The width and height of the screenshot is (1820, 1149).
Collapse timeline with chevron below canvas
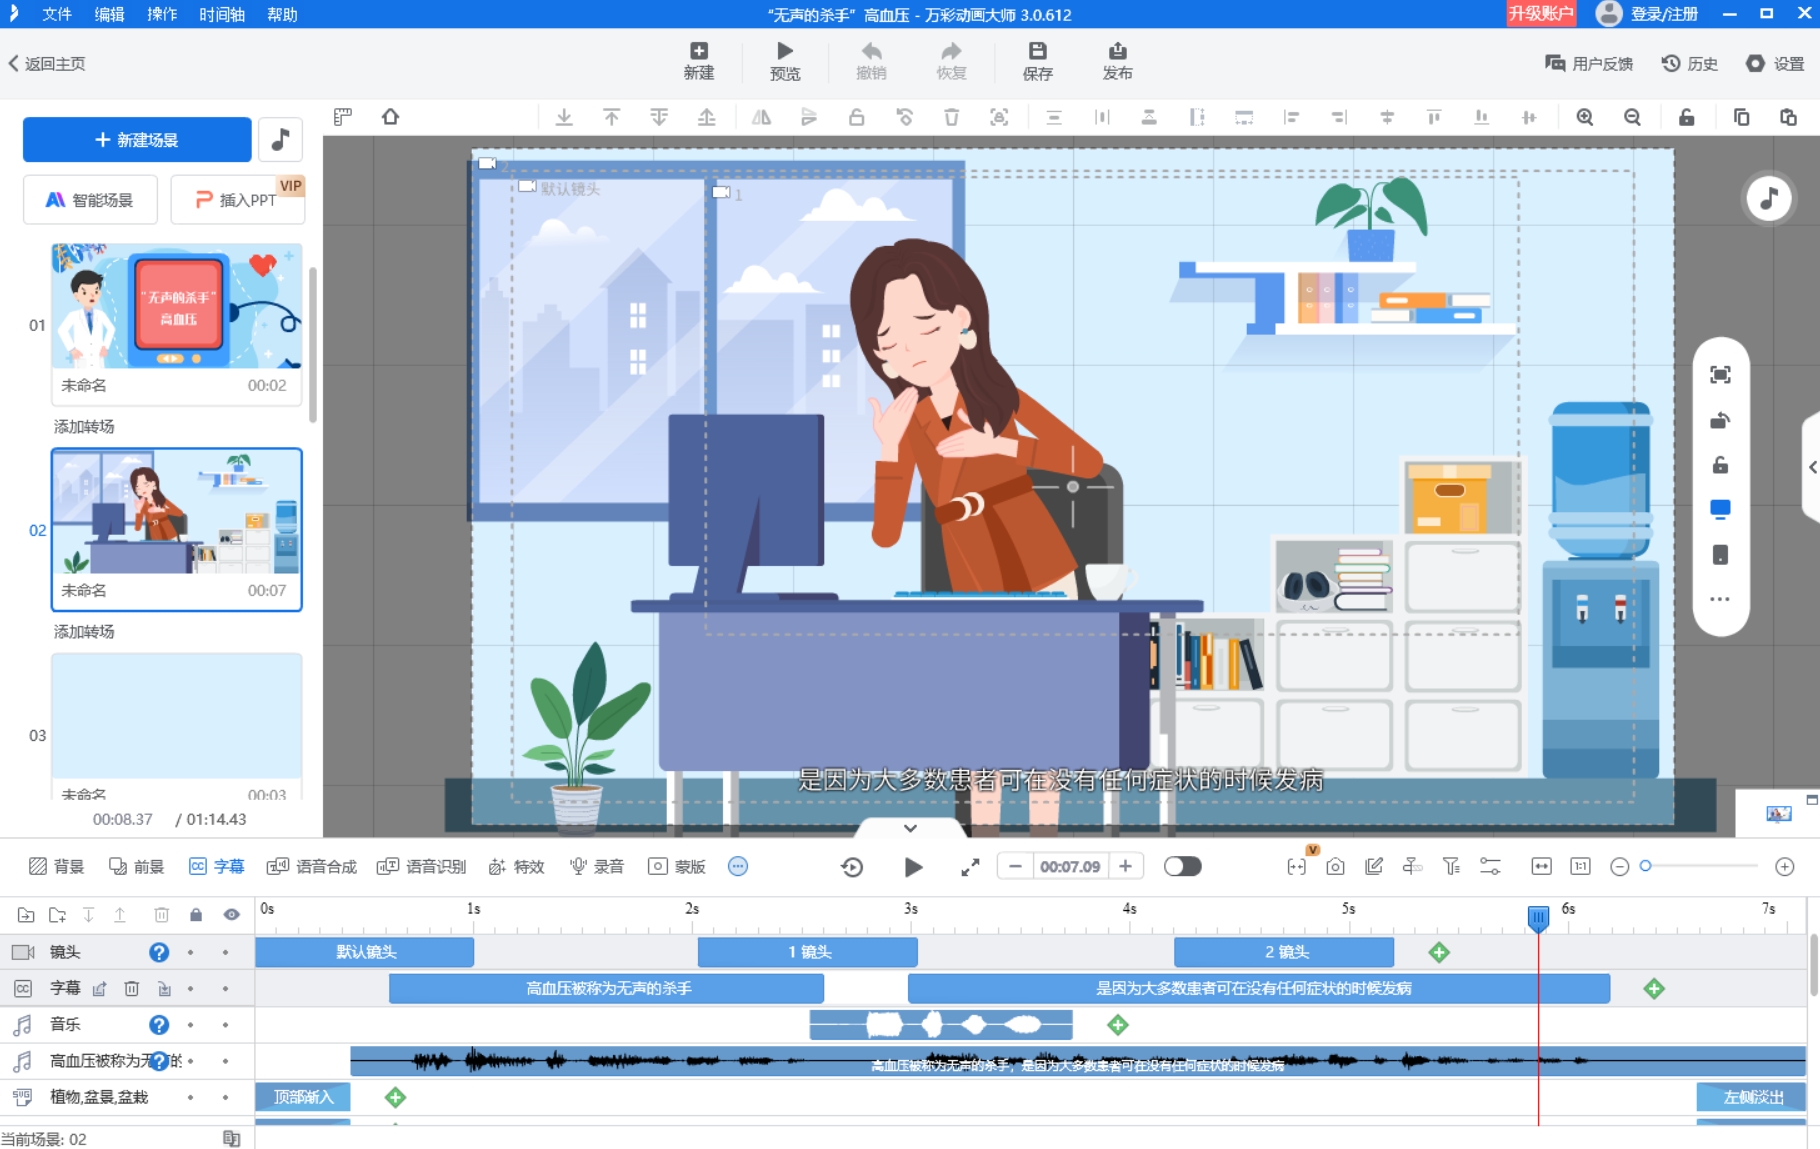click(910, 828)
